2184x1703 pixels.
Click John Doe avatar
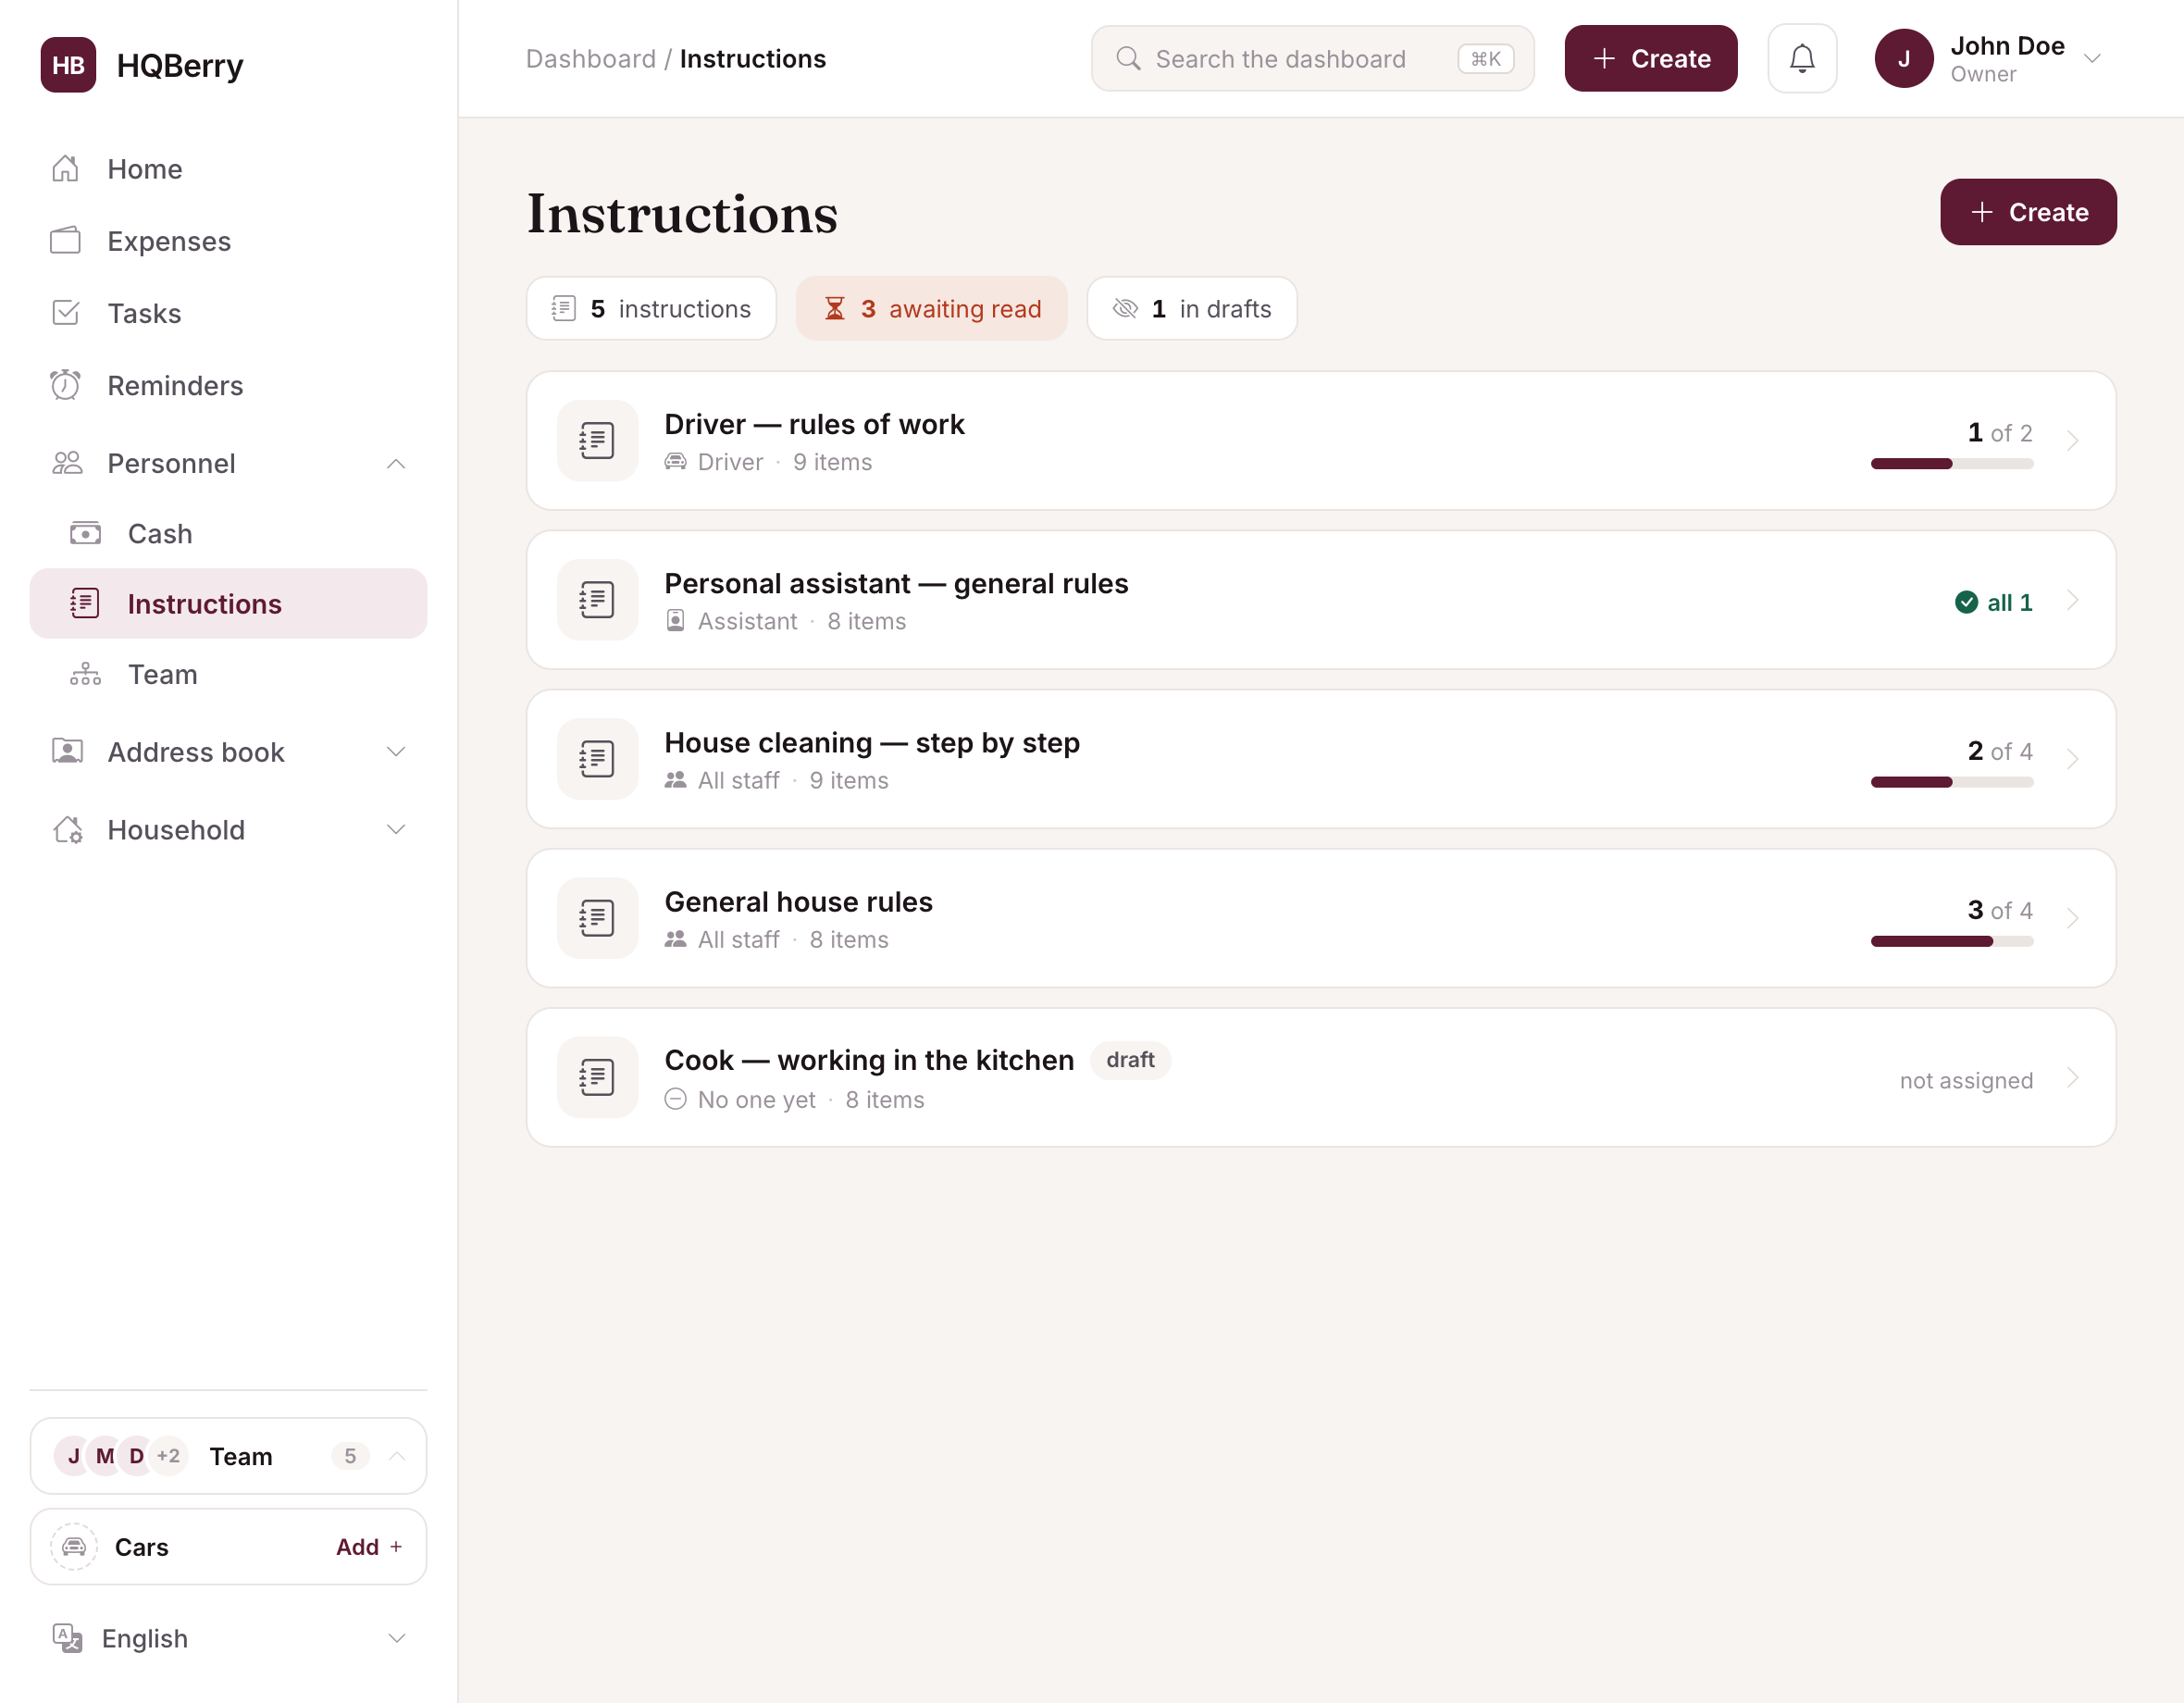[1904, 59]
